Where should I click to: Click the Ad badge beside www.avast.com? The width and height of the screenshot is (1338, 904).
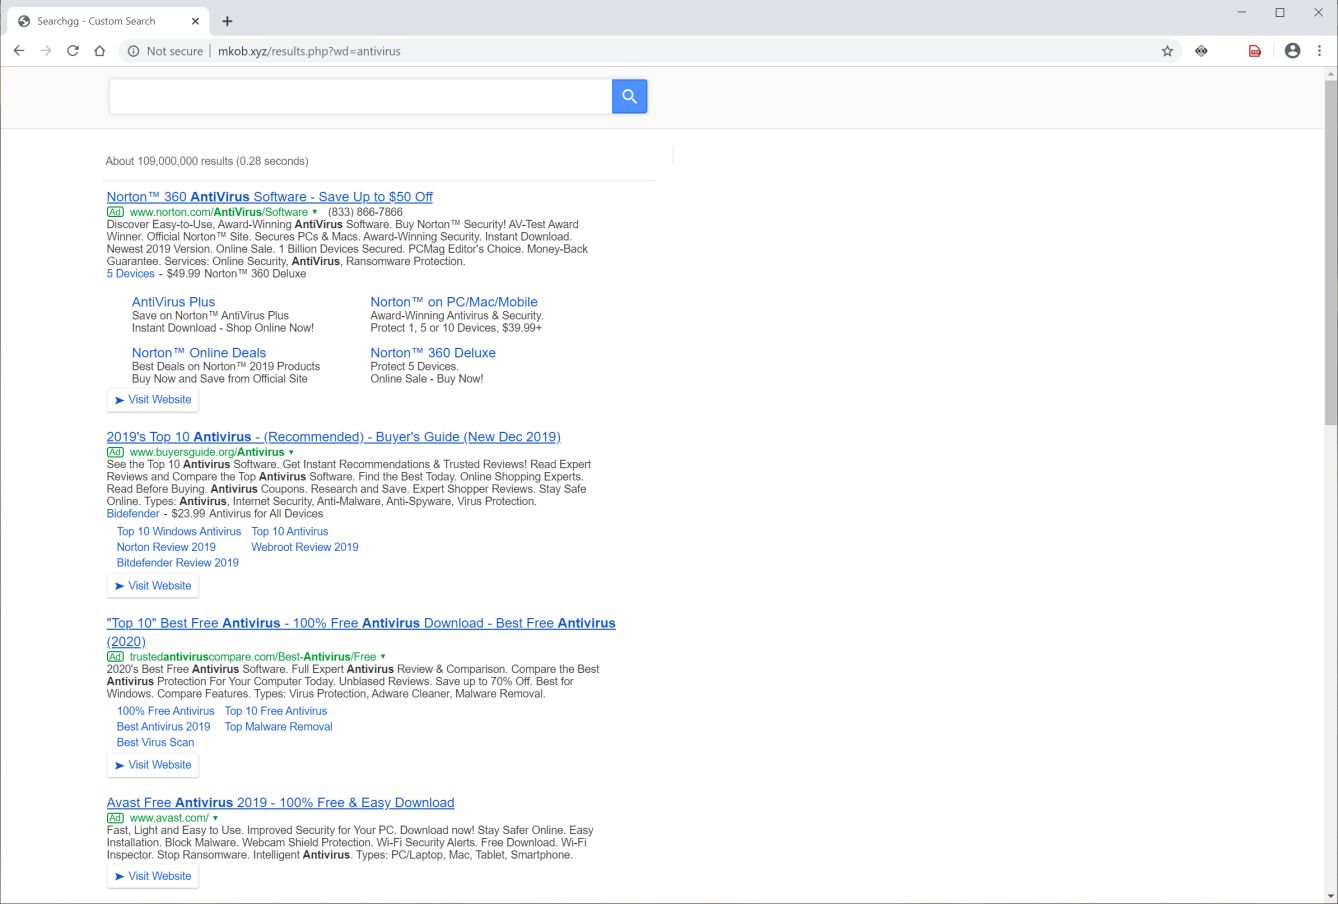(115, 818)
